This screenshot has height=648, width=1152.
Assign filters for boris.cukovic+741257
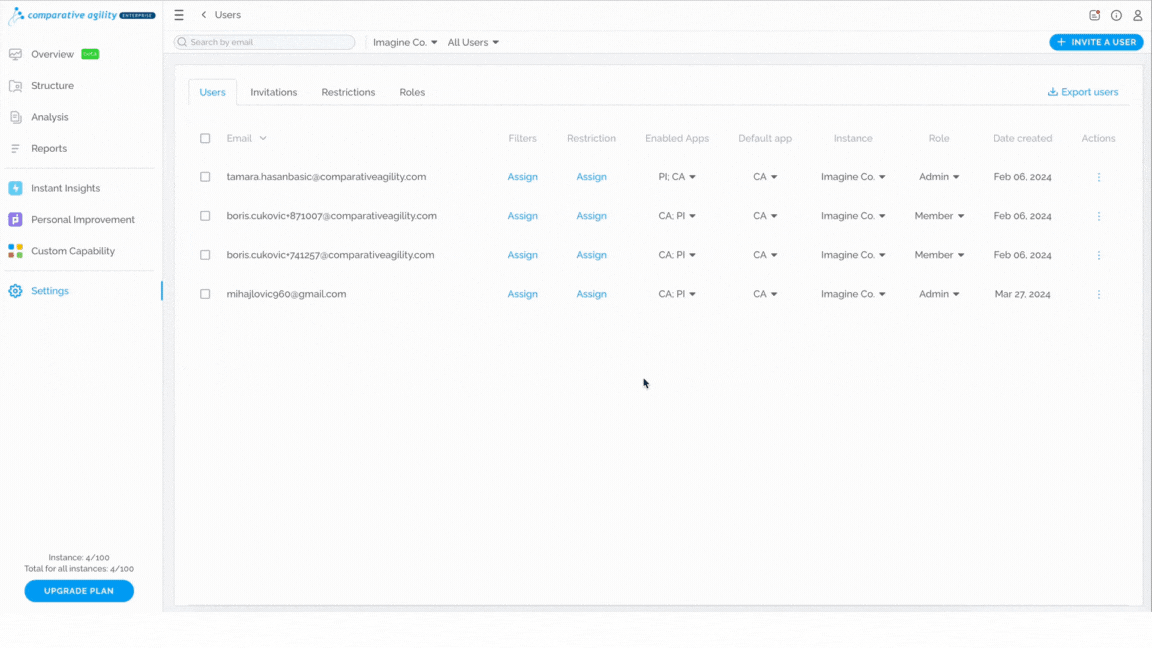pyautogui.click(x=522, y=255)
